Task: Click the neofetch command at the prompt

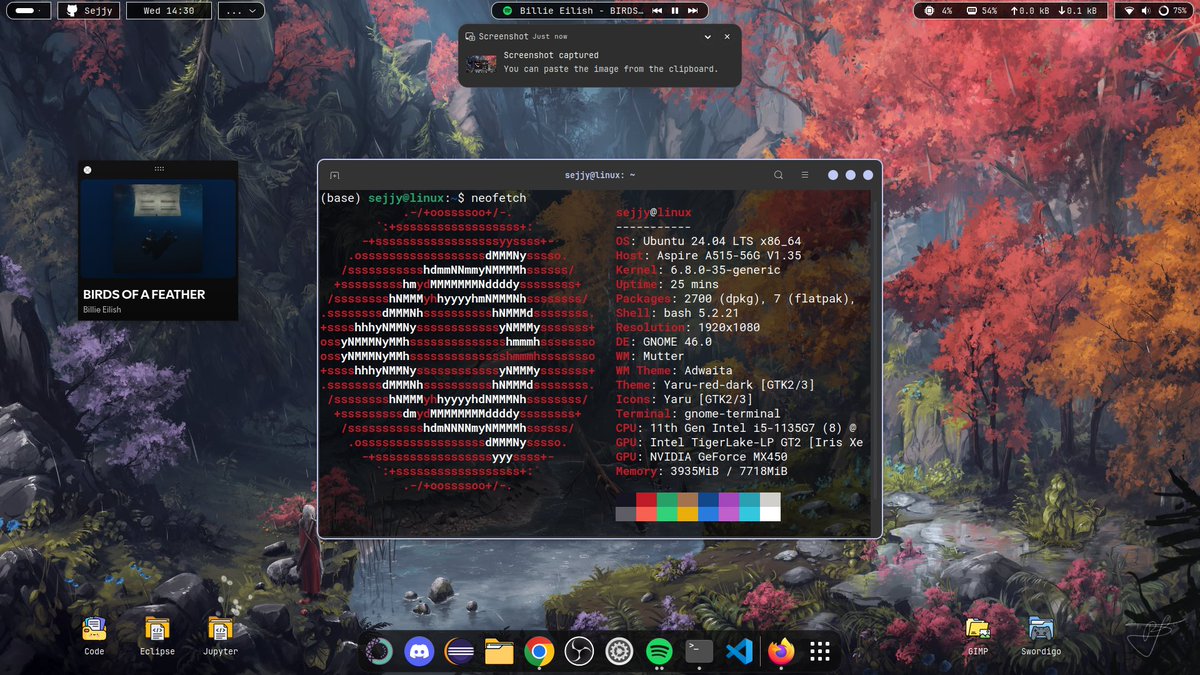Action: point(498,198)
